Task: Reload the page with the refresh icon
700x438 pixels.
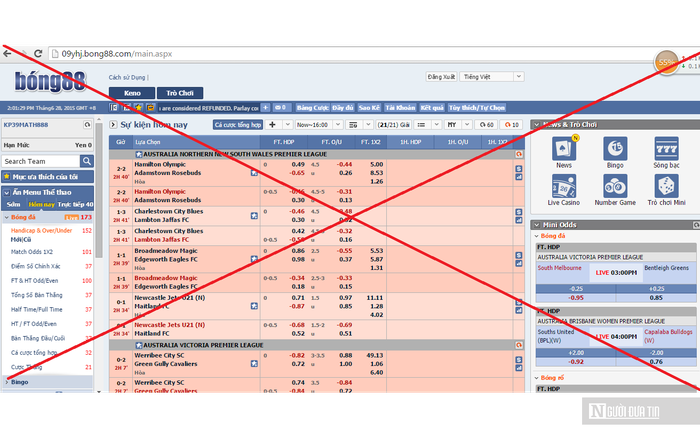Action: [38, 54]
